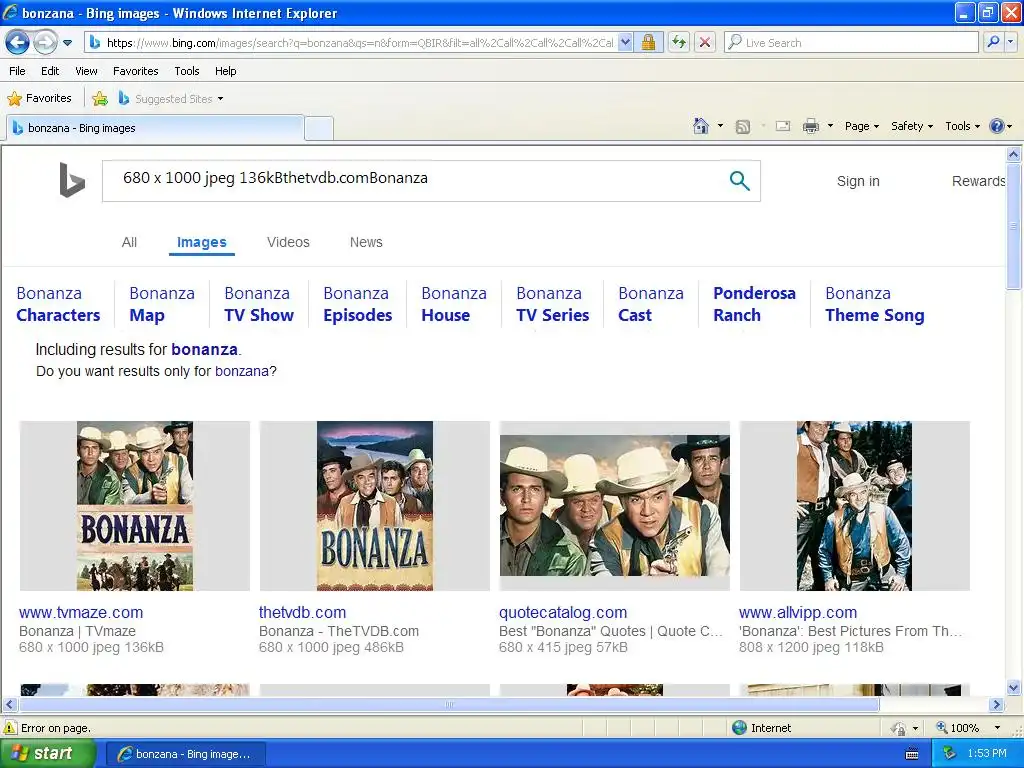Screen dimensions: 1024x768
Task: Click vertical scrollbar up arrow
Action: pos(1014,154)
